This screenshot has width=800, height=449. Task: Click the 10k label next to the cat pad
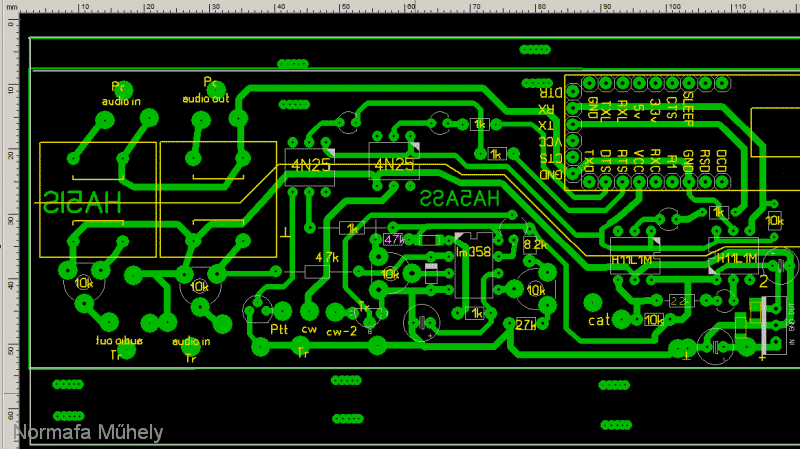(x=654, y=320)
